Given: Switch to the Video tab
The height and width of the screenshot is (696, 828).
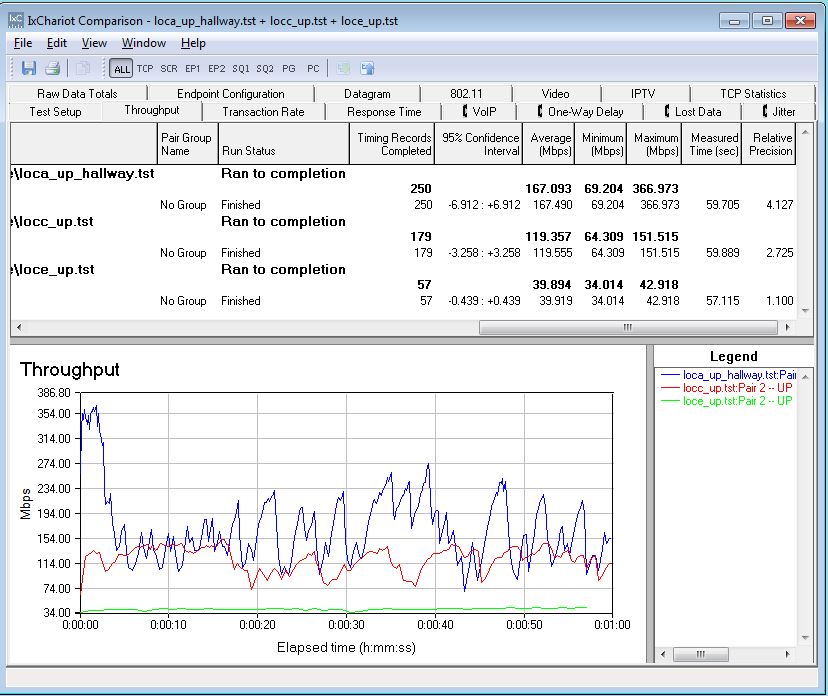Looking at the screenshot, I should 556,93.
